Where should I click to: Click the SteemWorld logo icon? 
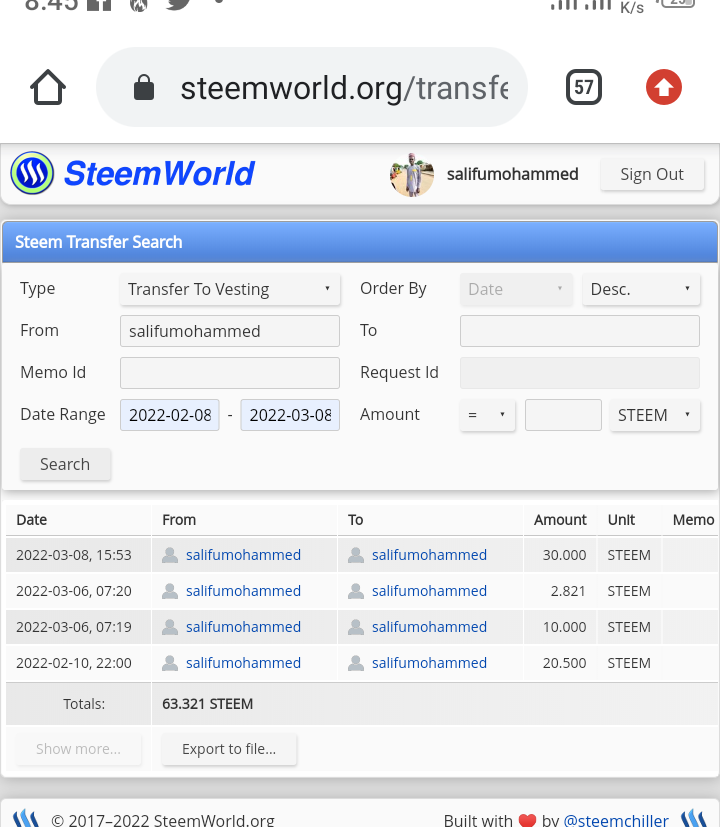click(32, 173)
